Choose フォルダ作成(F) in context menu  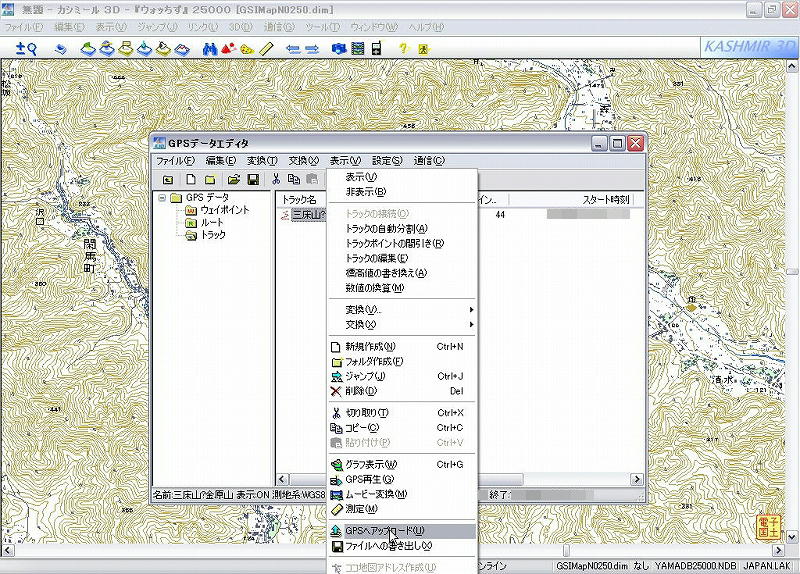(403, 362)
